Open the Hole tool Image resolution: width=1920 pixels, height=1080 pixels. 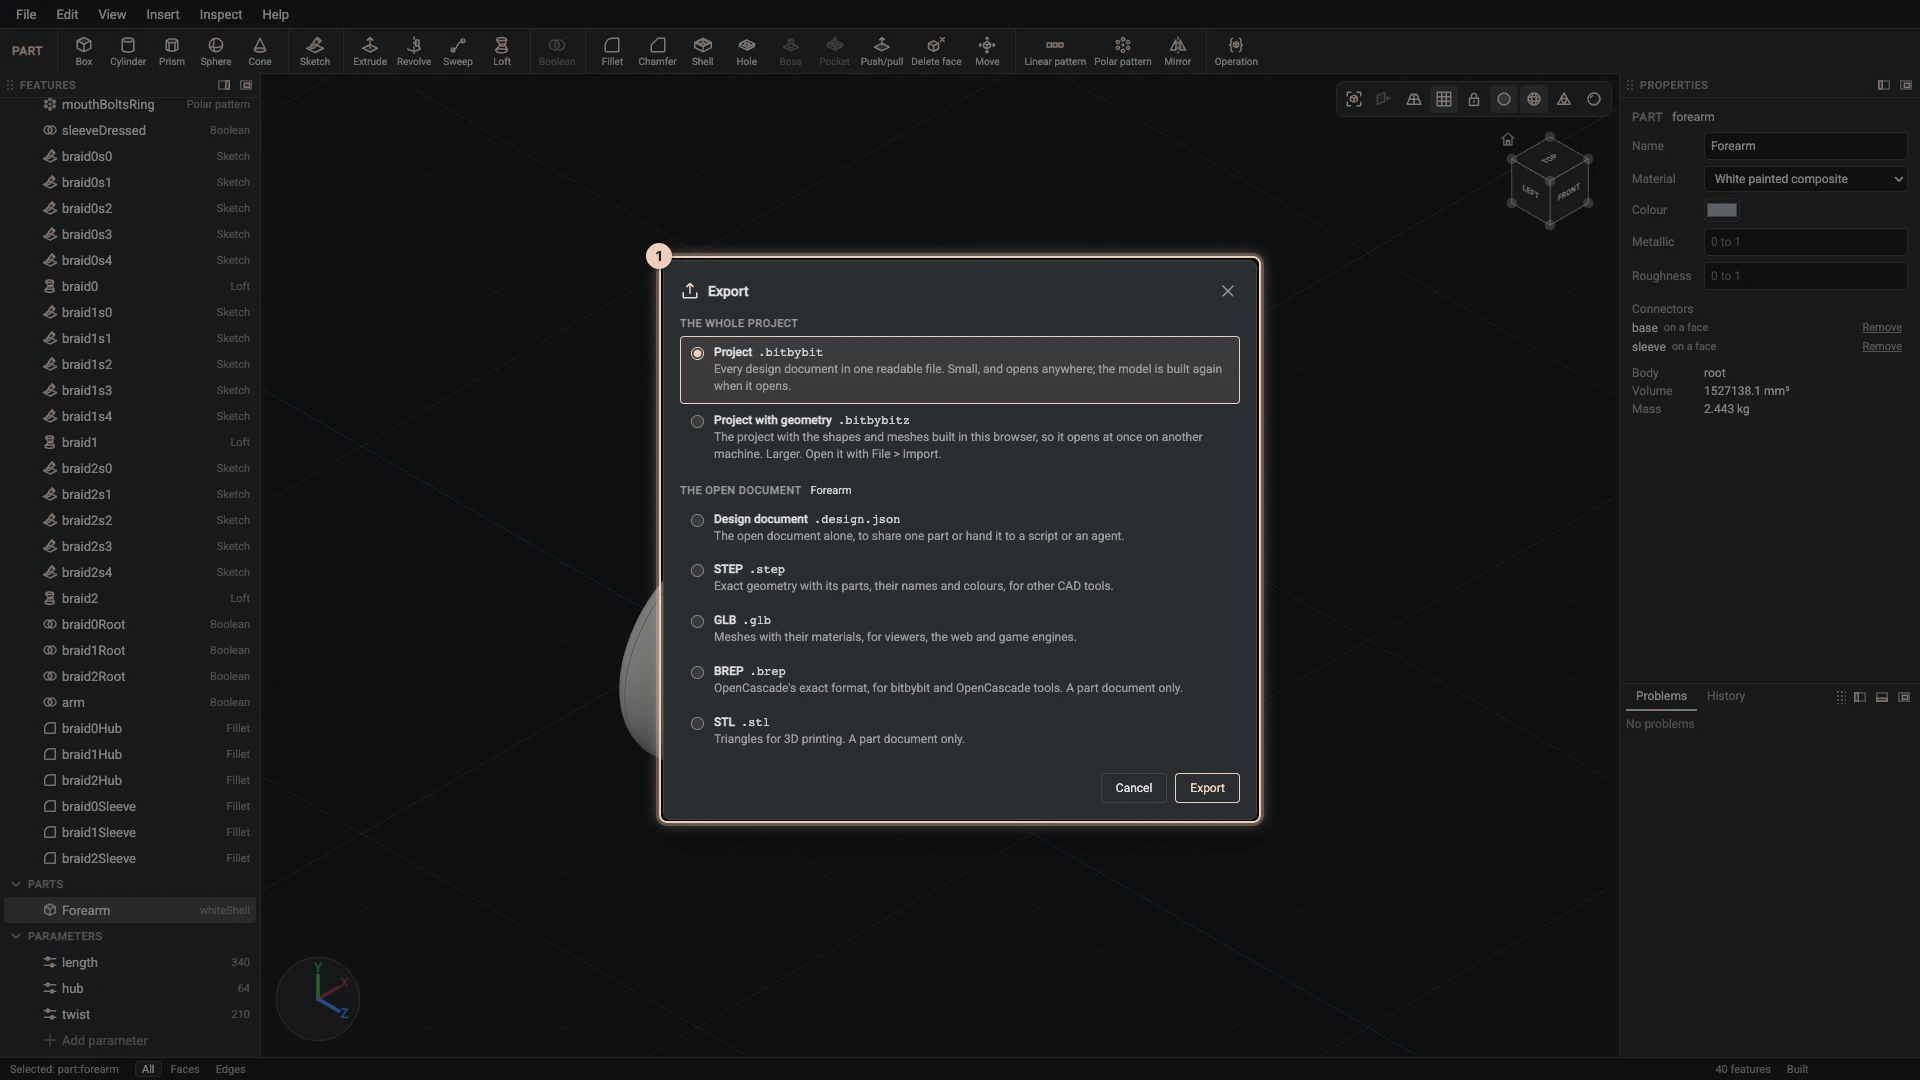[x=747, y=51]
